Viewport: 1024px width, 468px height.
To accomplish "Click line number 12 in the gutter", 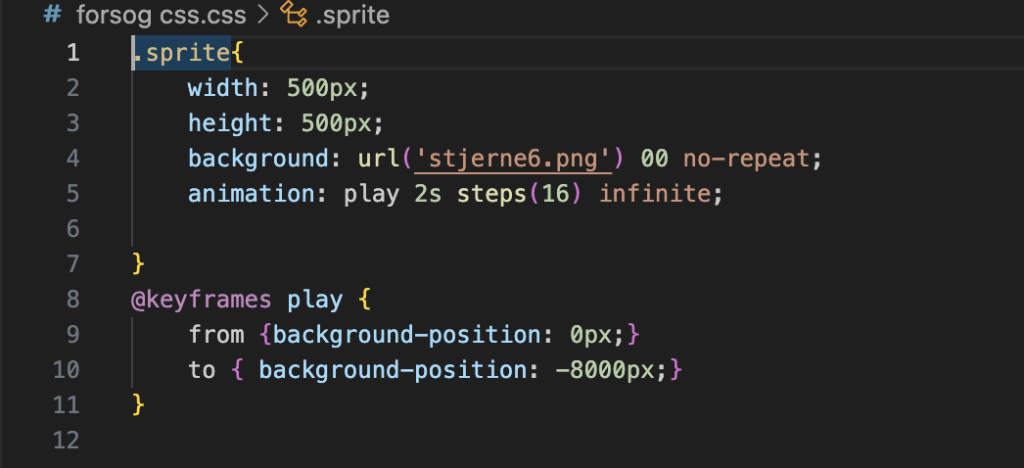I will coord(66,439).
